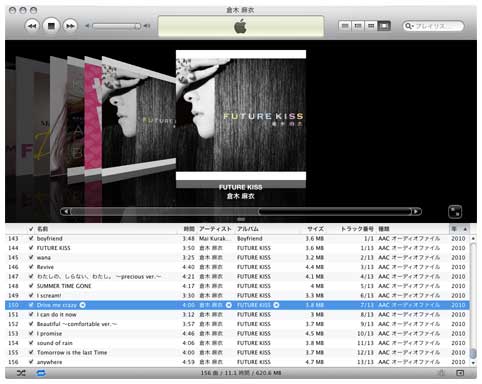Click track list scroll down arrow

(x=473, y=362)
